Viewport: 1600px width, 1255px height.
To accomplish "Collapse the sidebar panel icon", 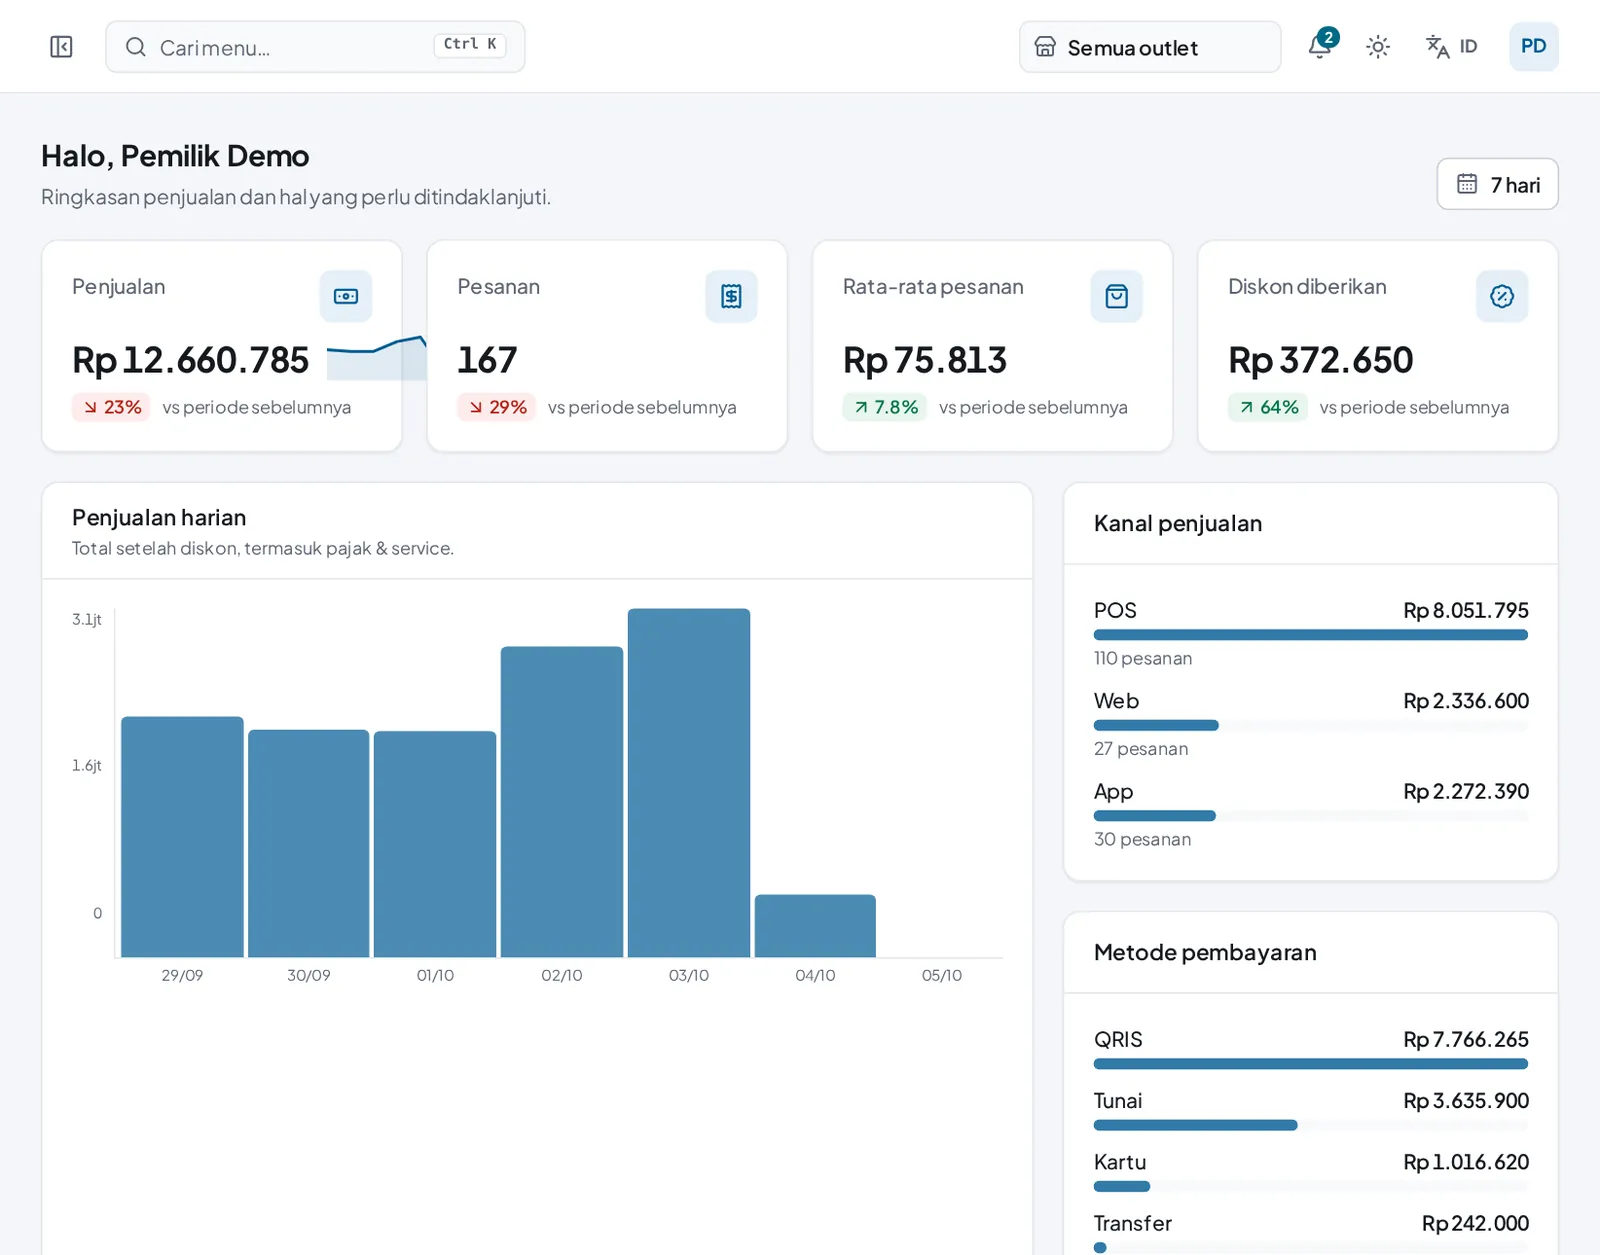I will point(61,47).
